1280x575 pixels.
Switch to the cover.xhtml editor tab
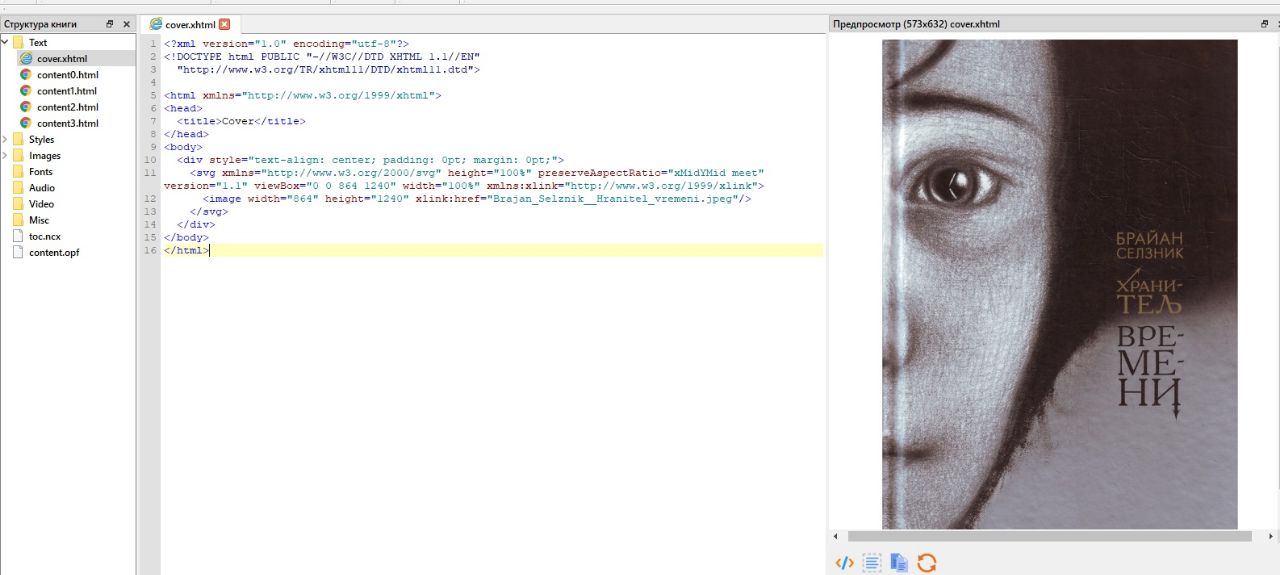(x=190, y=24)
